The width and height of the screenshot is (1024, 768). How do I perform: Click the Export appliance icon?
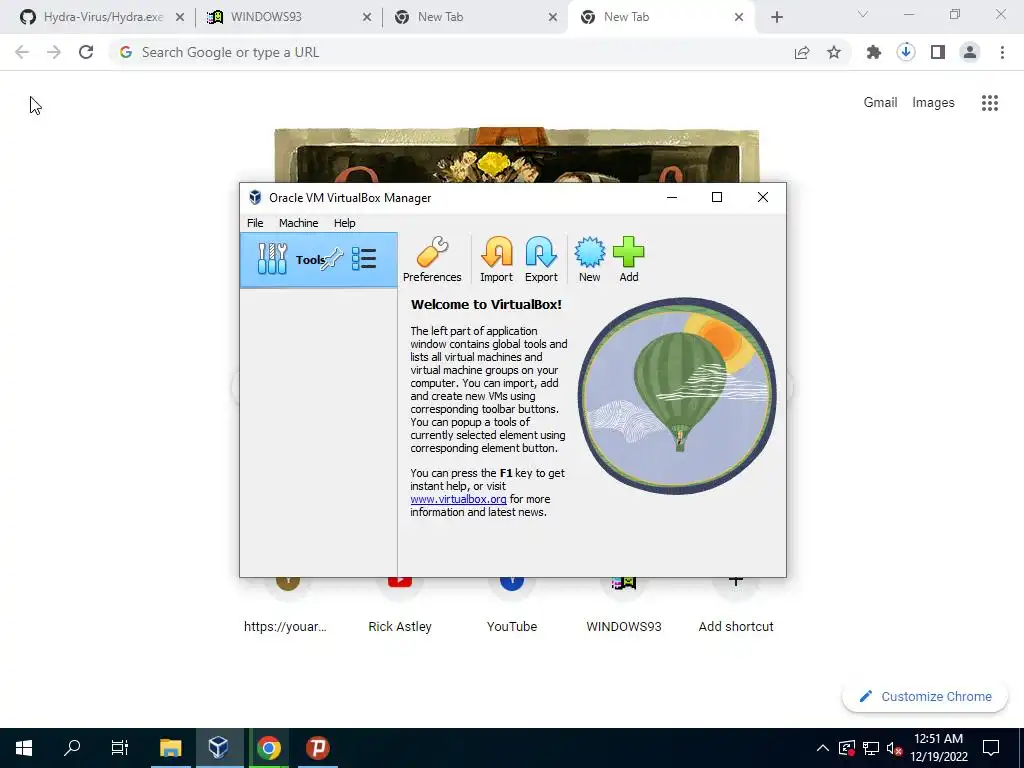click(x=541, y=260)
